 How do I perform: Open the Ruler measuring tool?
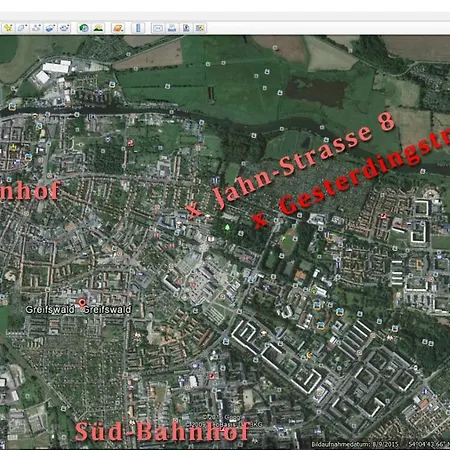[138, 28]
